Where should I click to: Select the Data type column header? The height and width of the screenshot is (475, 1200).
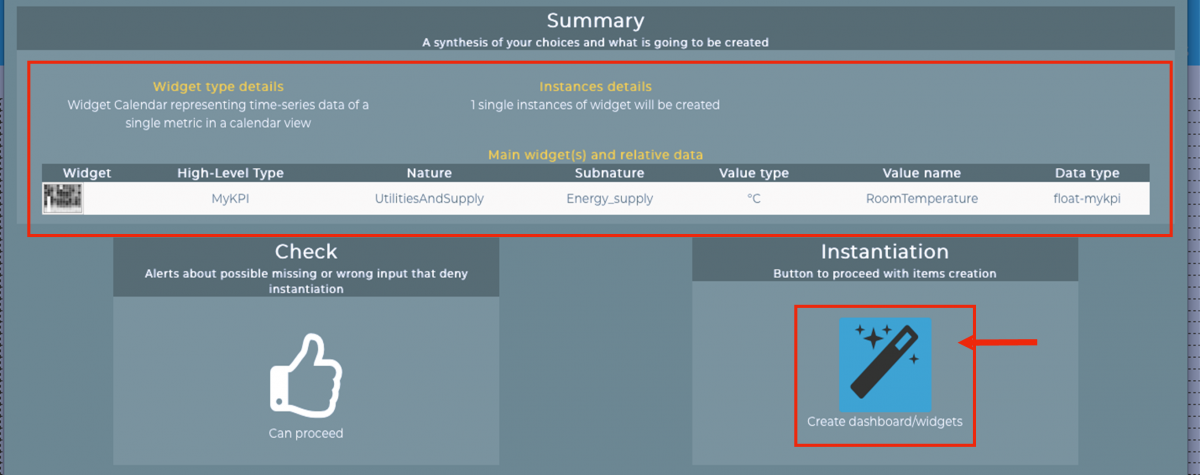pyautogui.click(x=1086, y=173)
